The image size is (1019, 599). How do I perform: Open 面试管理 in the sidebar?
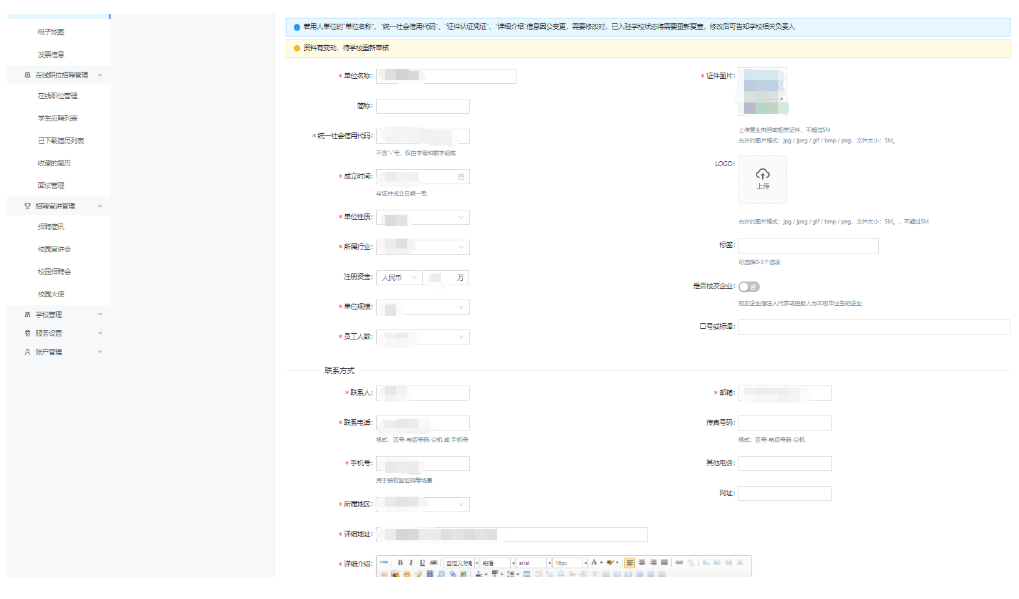(x=51, y=185)
